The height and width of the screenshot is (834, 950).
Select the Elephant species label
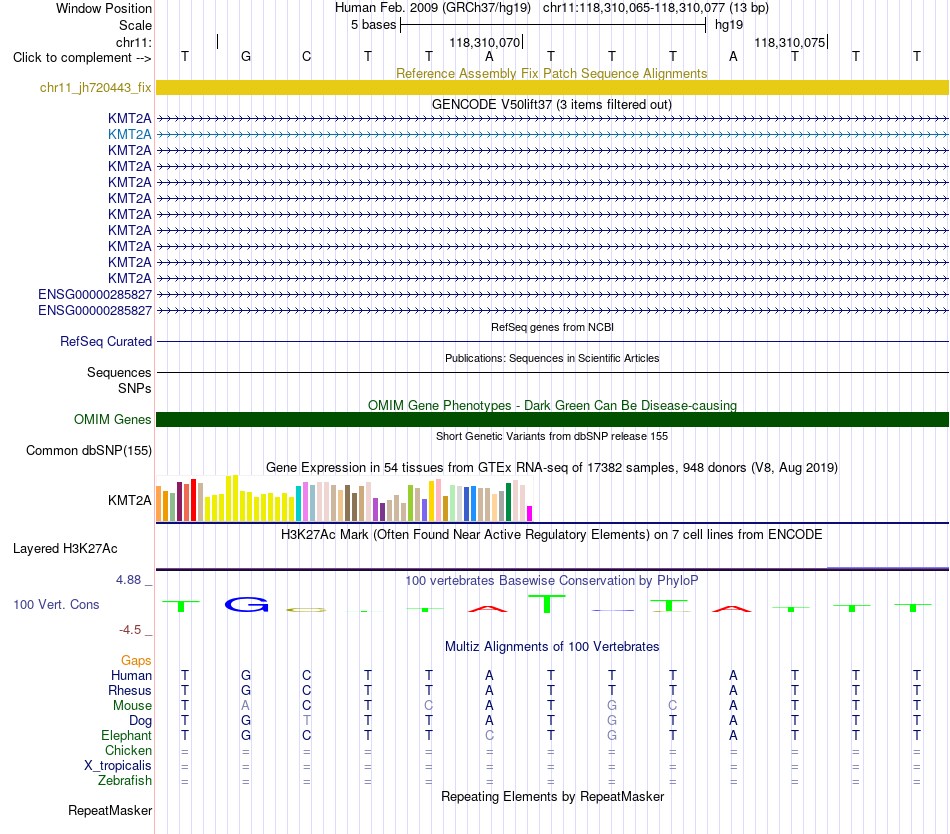click(126, 735)
